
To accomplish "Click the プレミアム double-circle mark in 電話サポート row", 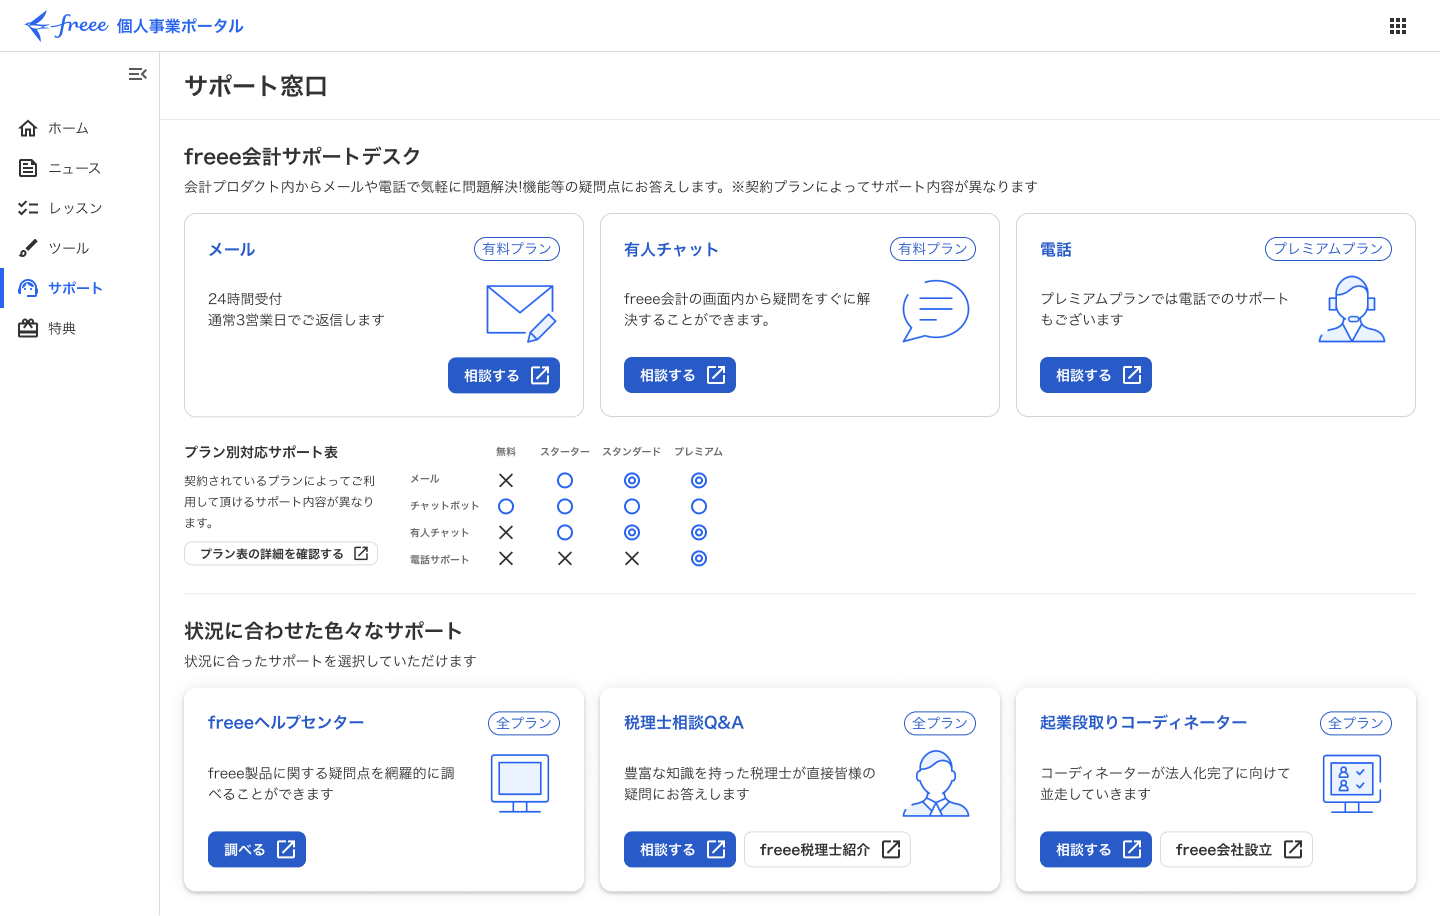I will pyautogui.click(x=699, y=559).
